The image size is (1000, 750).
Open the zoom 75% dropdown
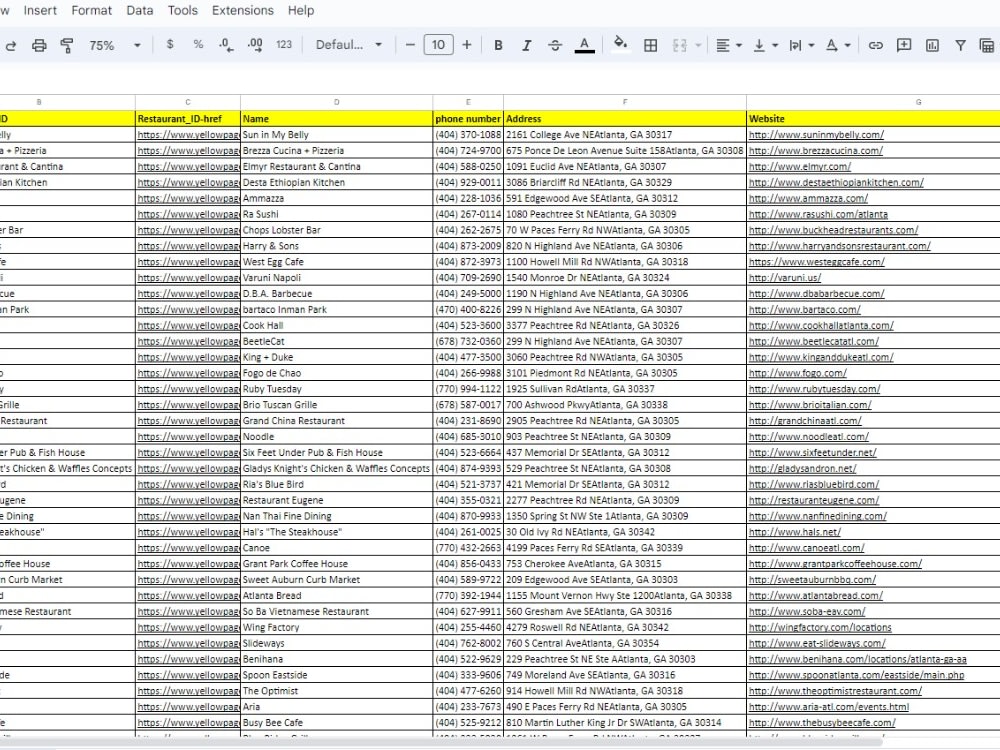[114, 45]
